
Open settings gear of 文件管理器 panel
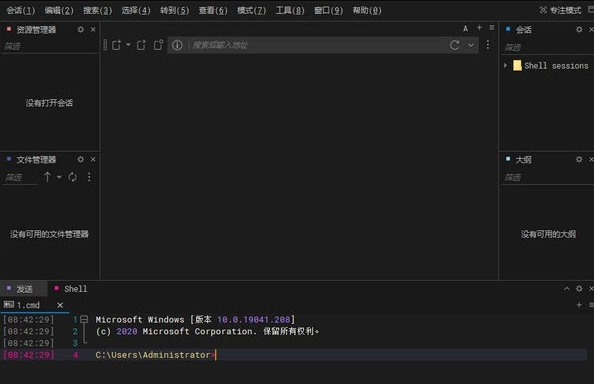click(x=81, y=159)
